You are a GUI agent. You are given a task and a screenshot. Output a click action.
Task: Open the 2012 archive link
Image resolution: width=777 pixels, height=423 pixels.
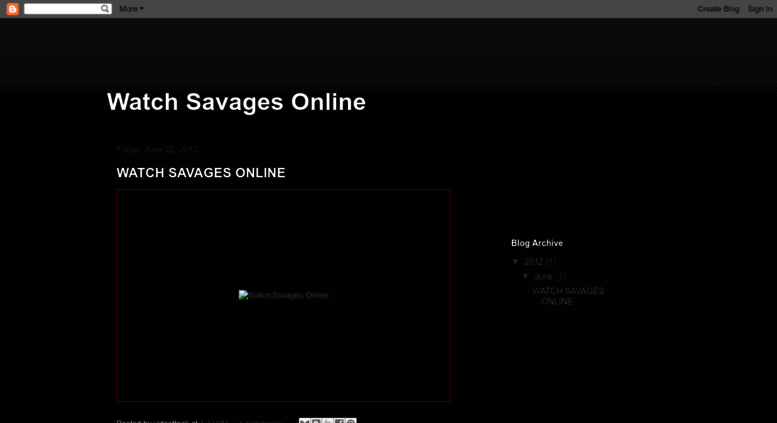pyautogui.click(x=533, y=262)
